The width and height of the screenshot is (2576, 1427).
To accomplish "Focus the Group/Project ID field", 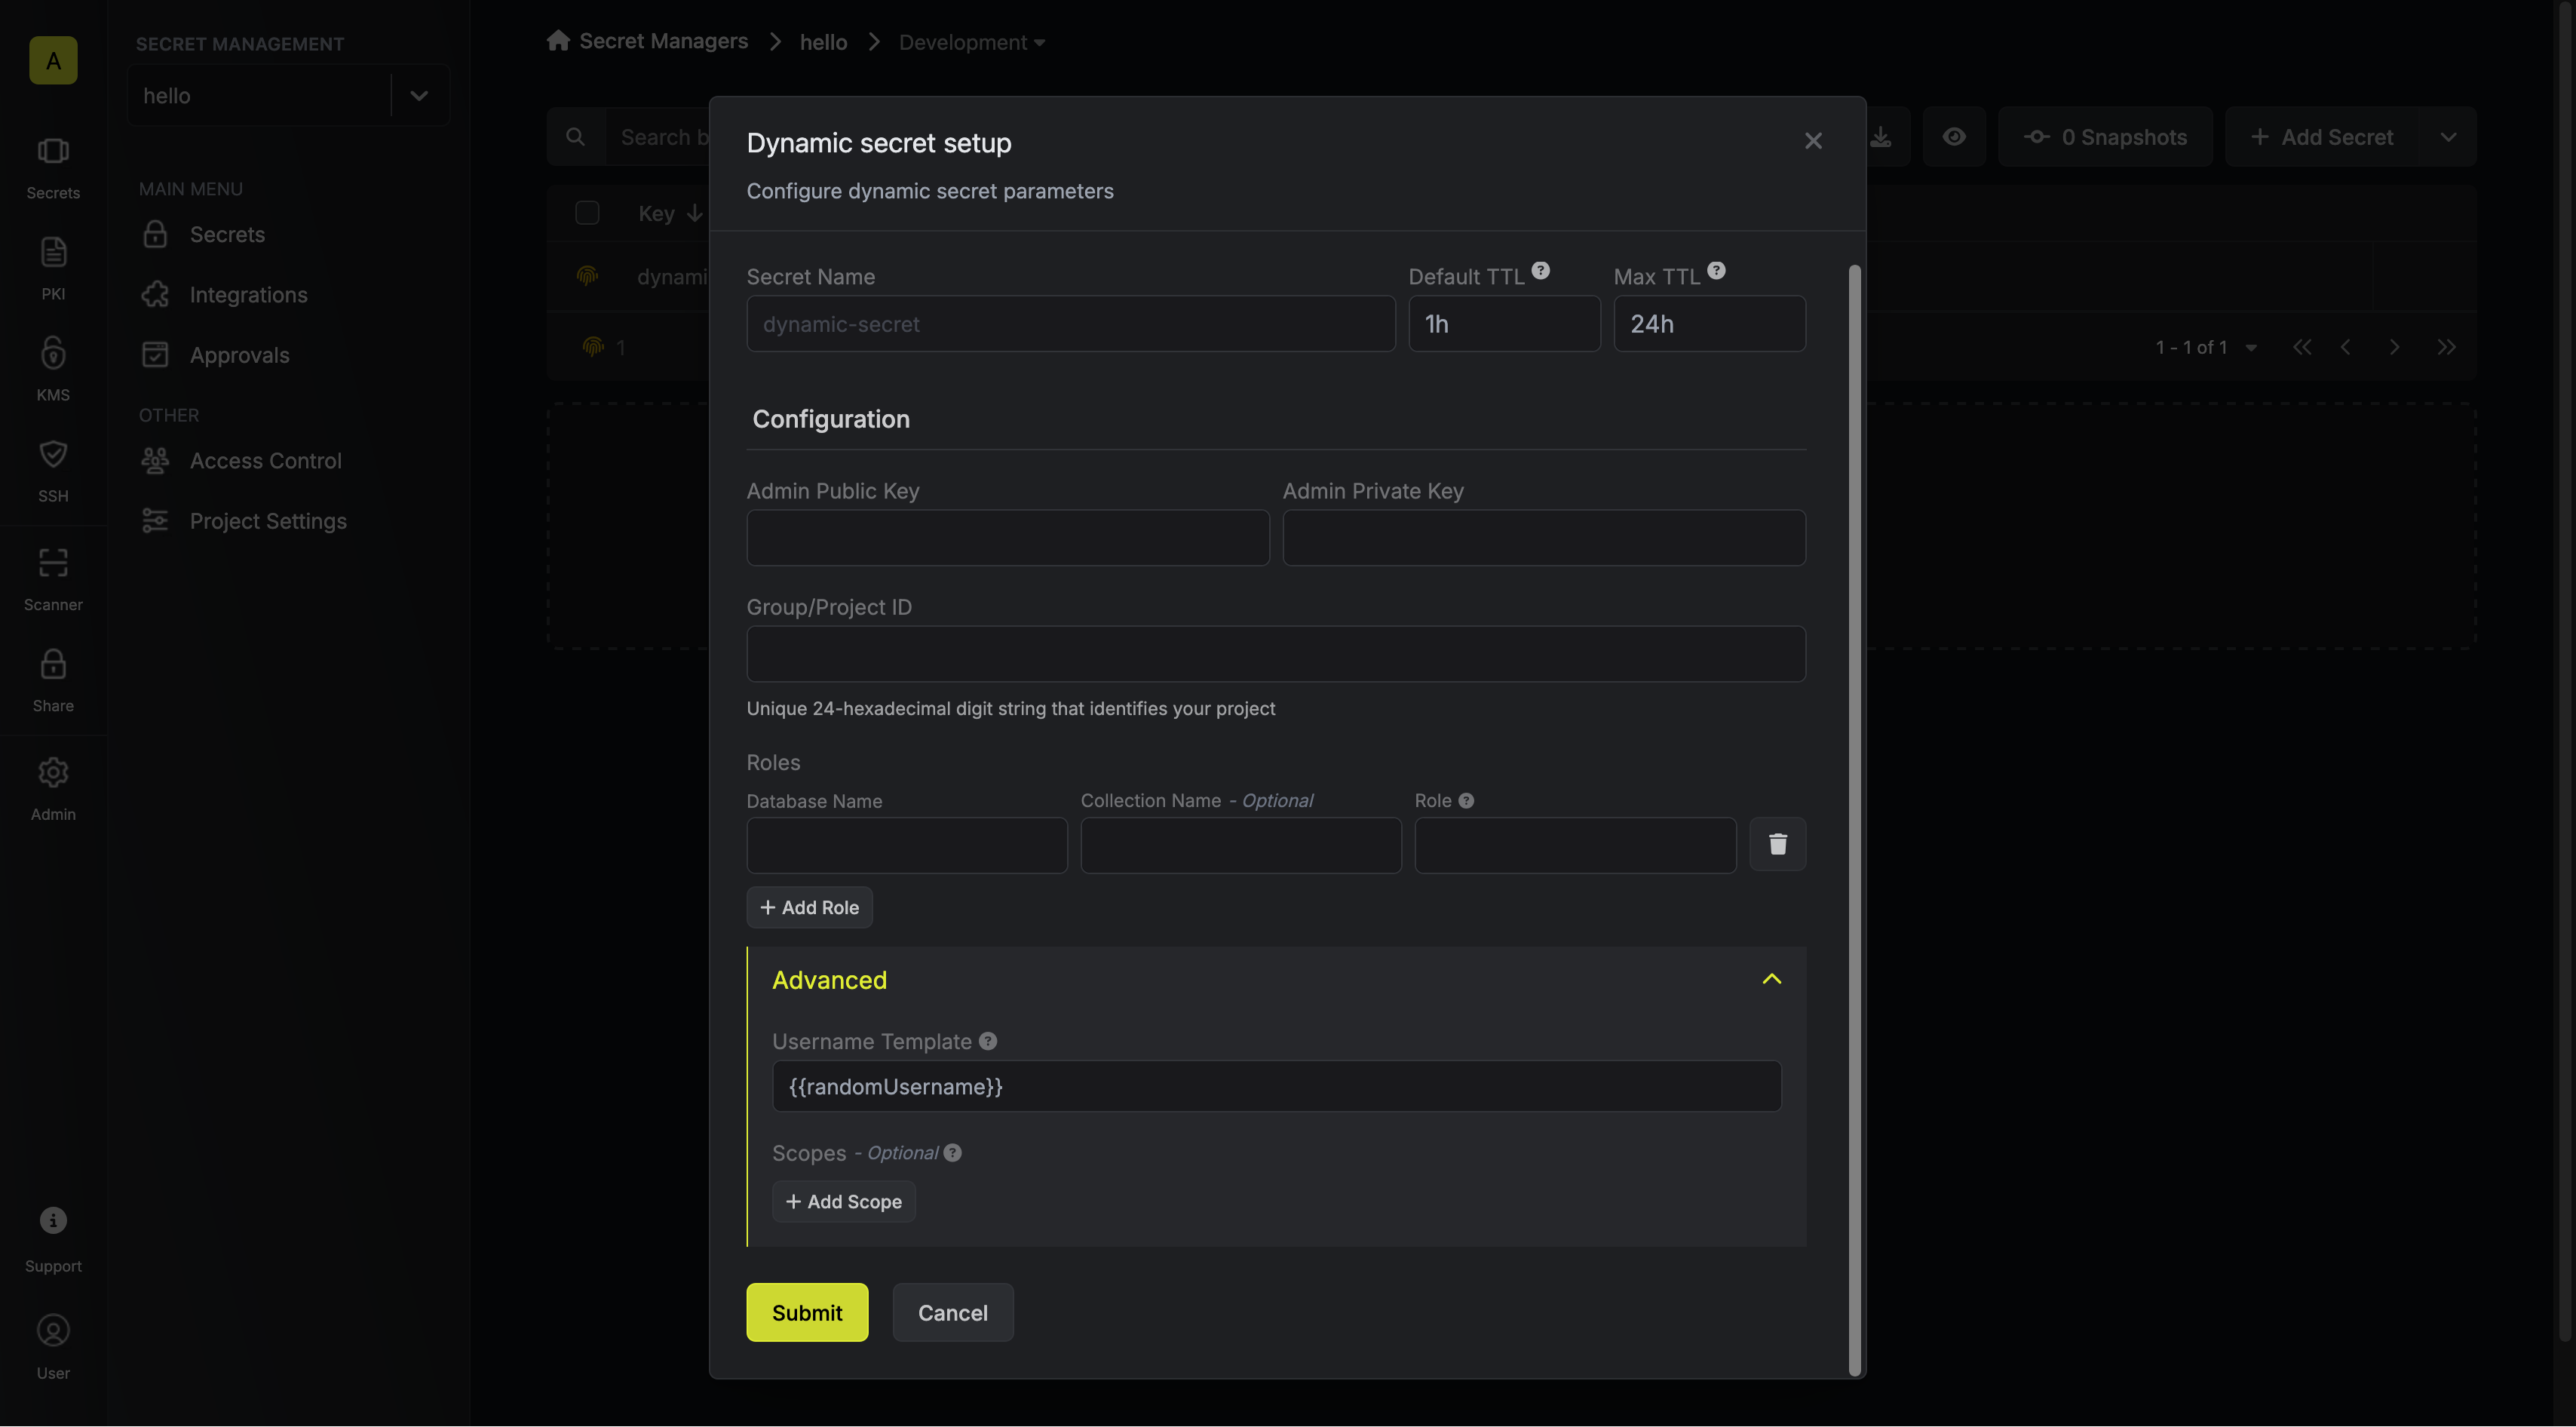I will click(1276, 654).
